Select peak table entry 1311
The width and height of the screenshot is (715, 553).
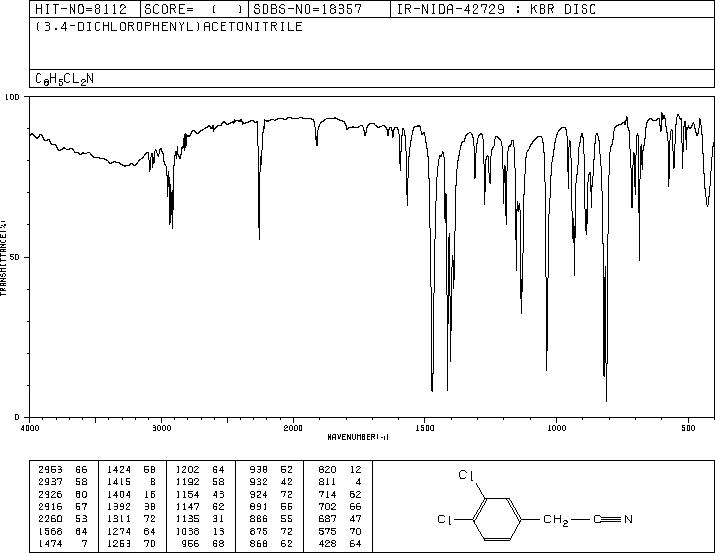click(x=131, y=519)
